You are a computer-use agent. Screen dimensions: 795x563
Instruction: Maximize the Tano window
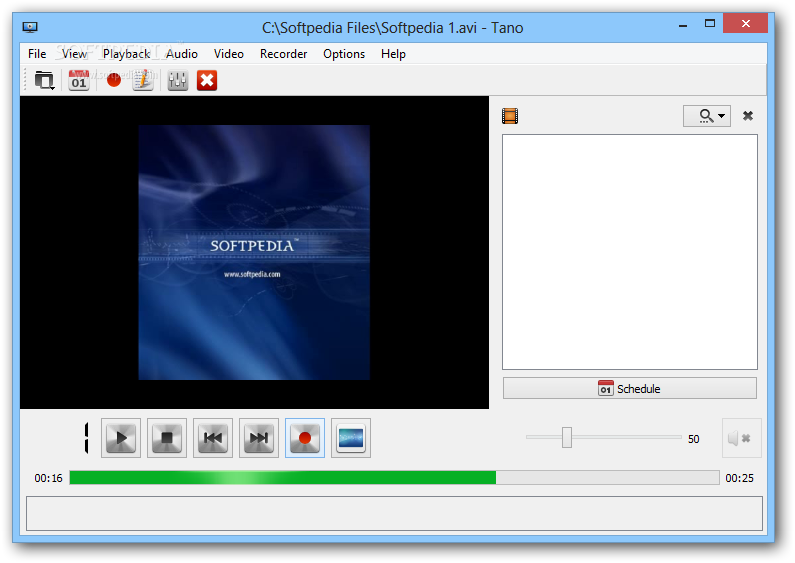(x=710, y=23)
